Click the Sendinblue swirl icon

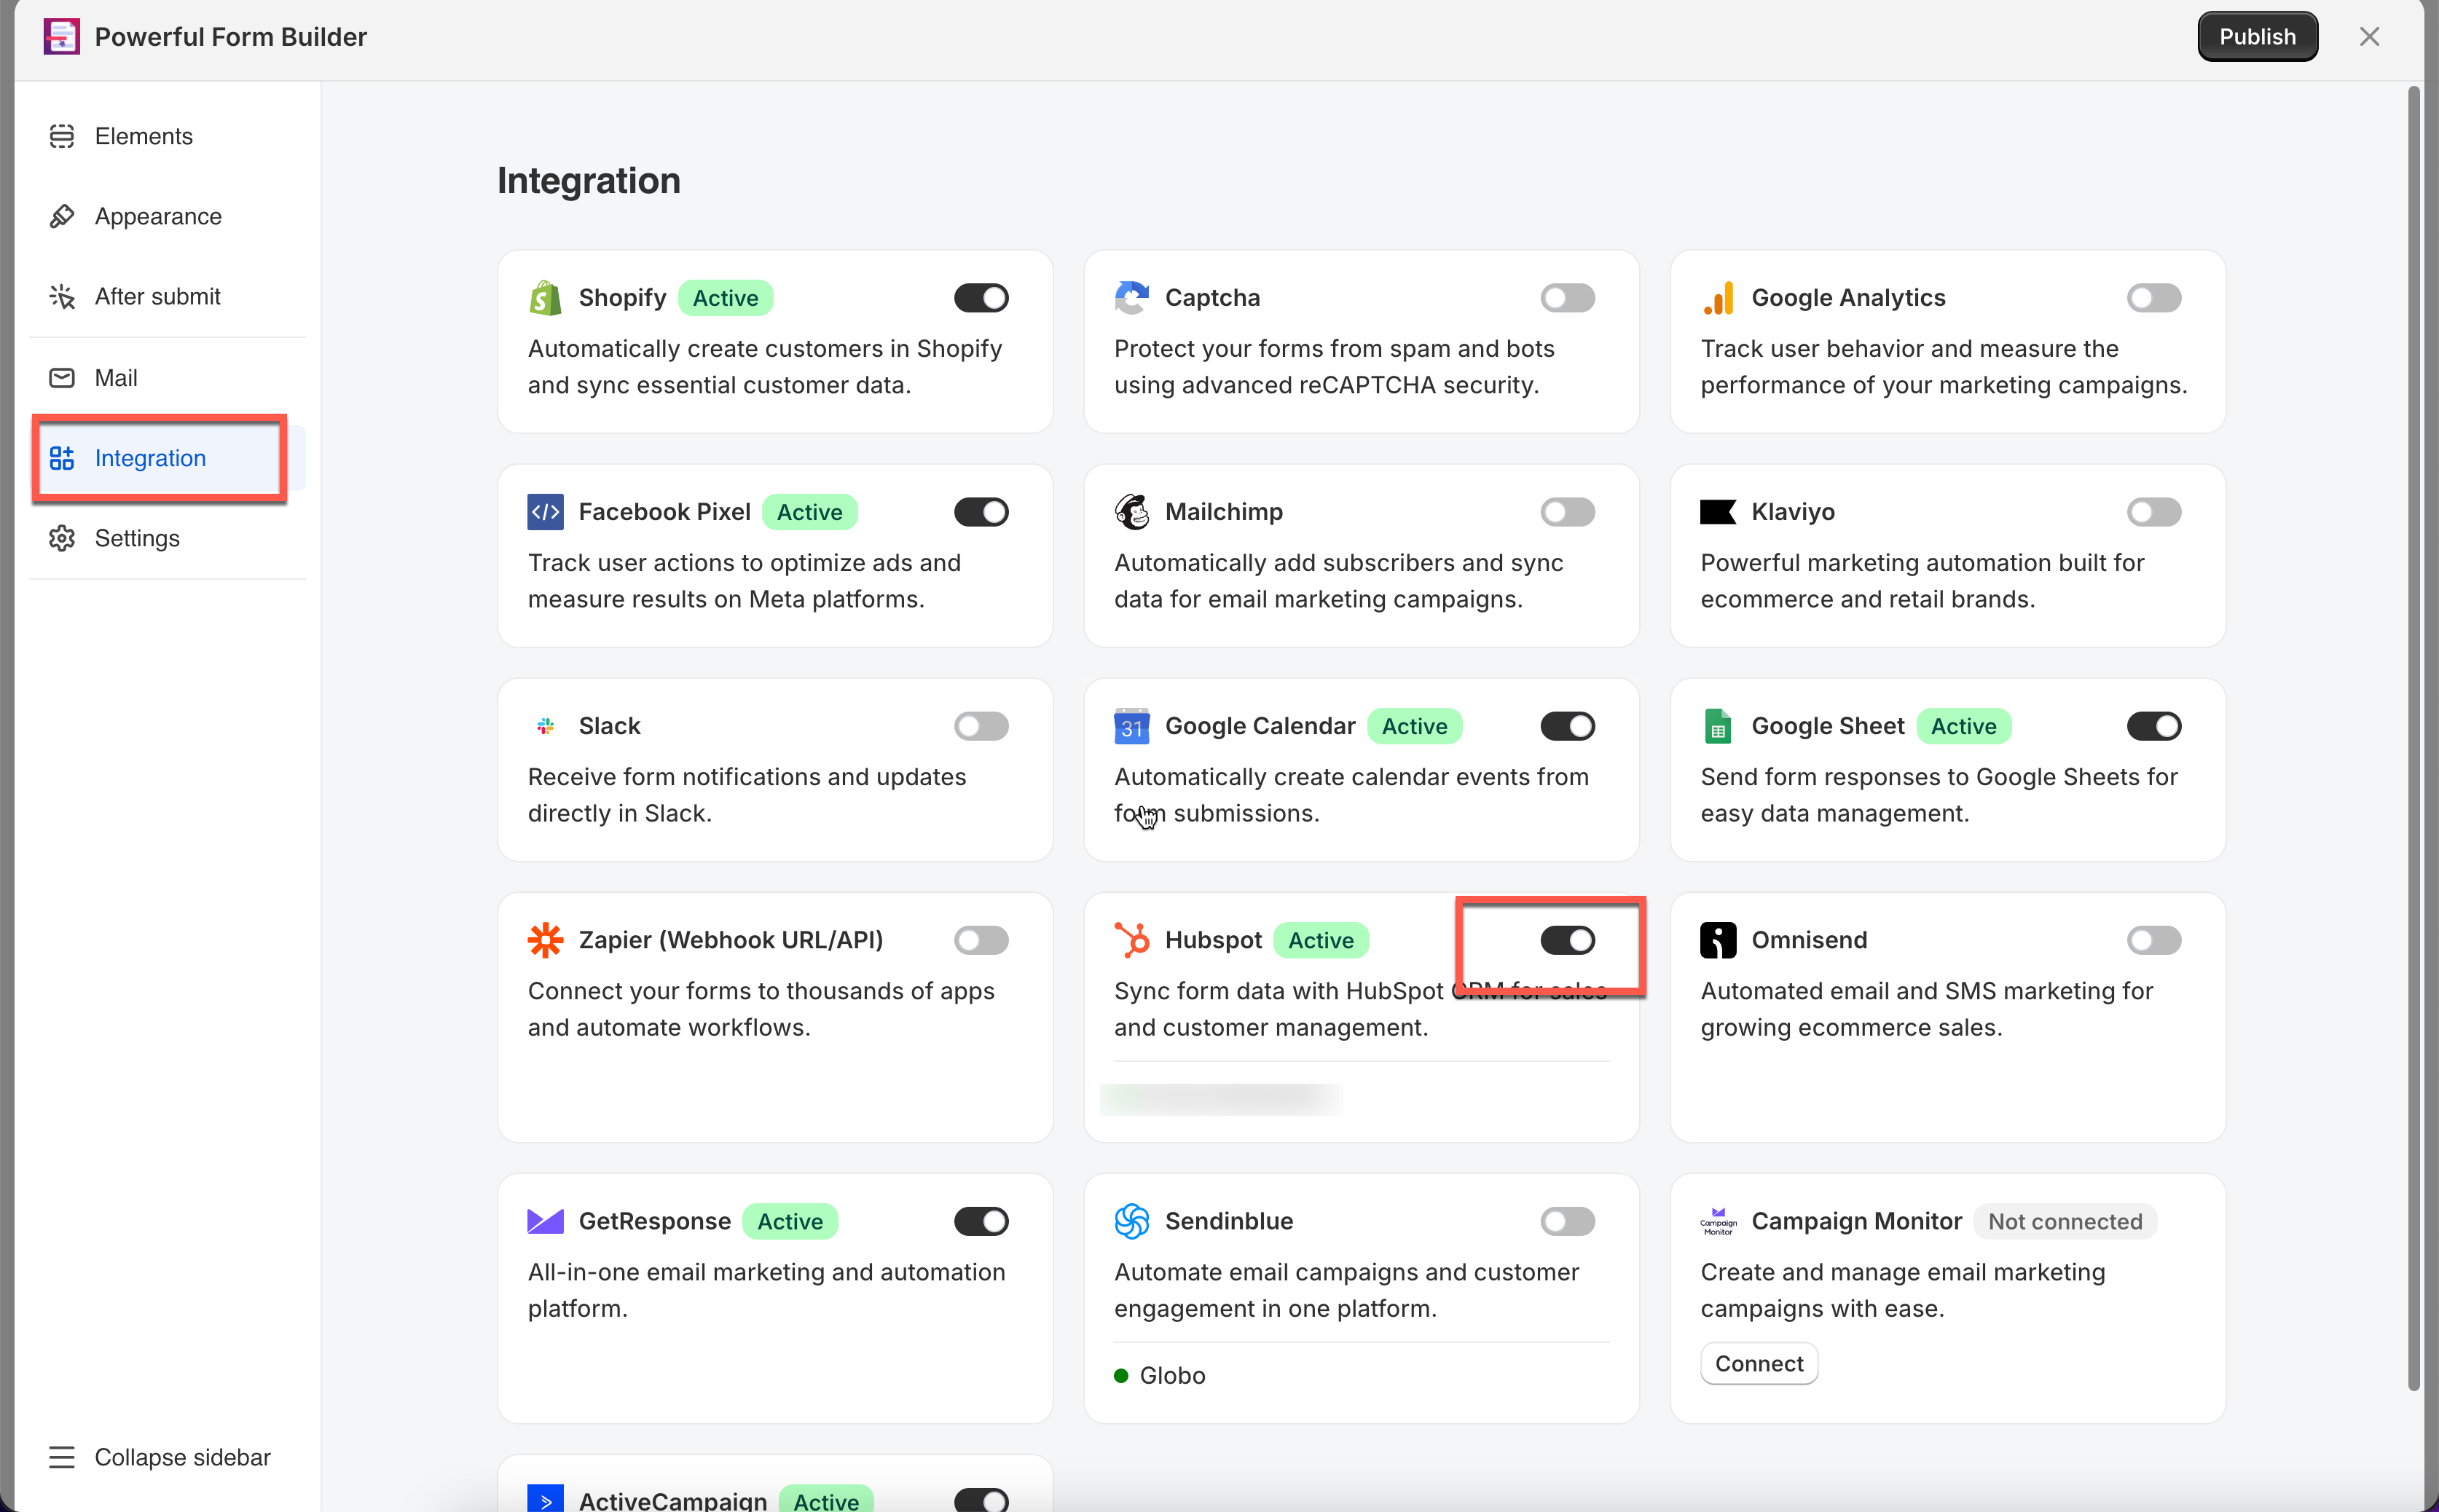[1131, 1221]
